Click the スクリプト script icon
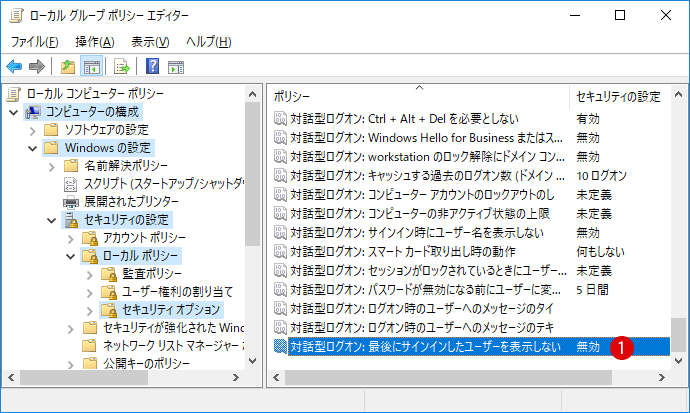This screenshot has width=690, height=413. pyautogui.click(x=70, y=184)
